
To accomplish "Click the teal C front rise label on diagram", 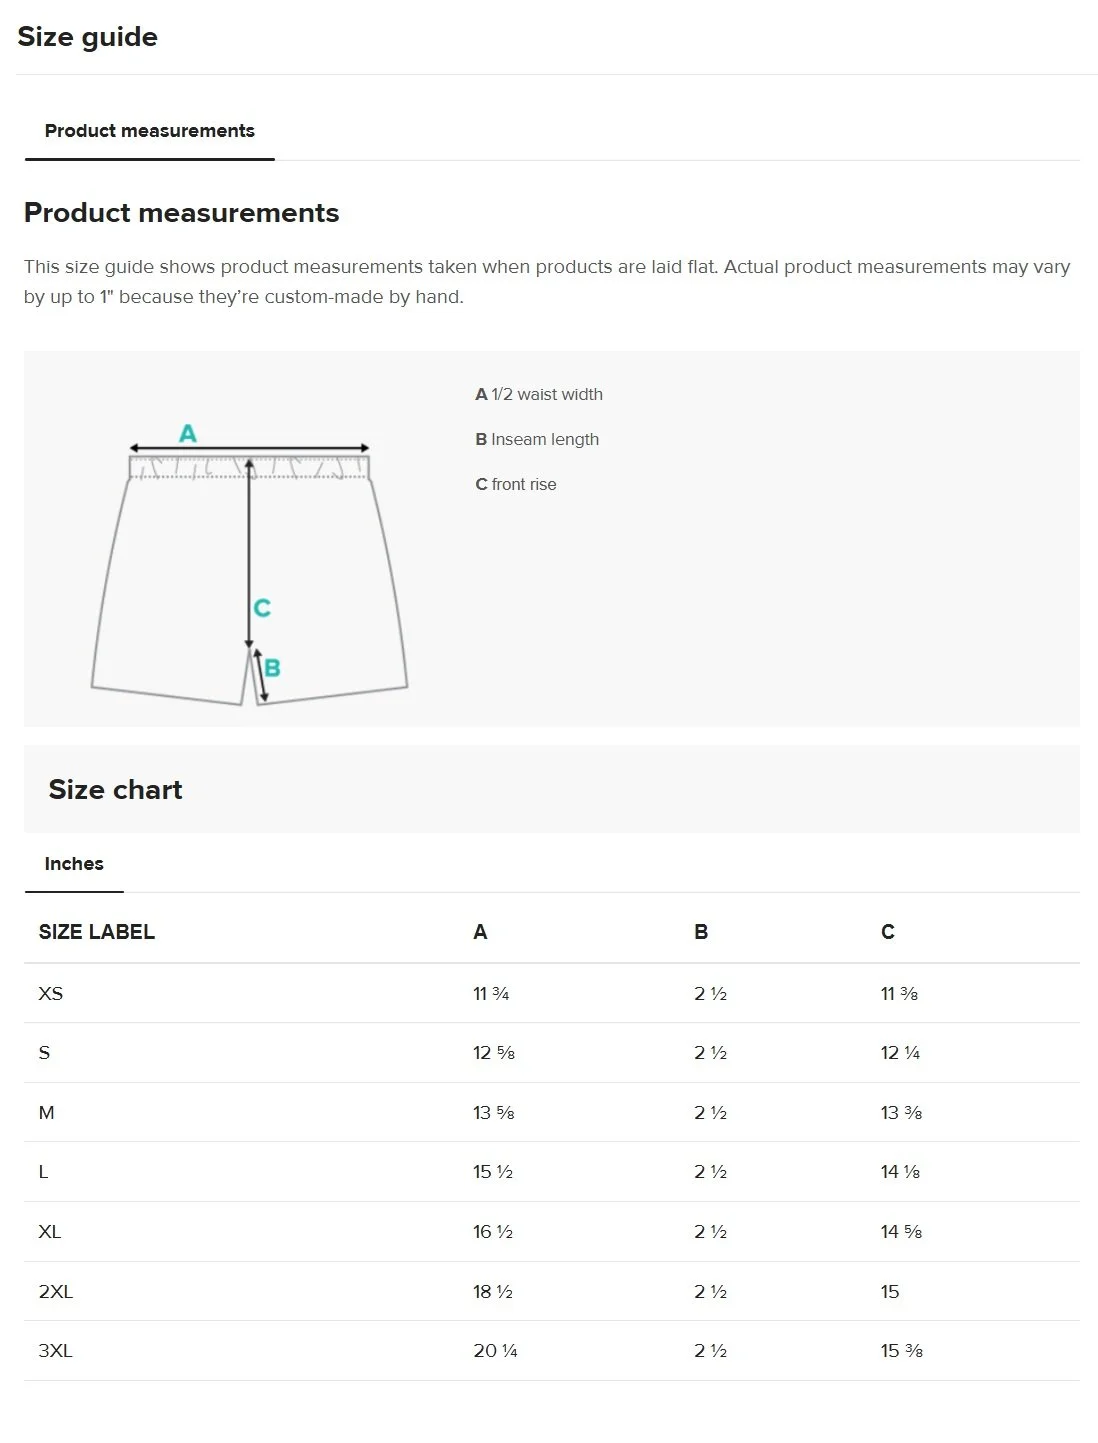I will (262, 608).
